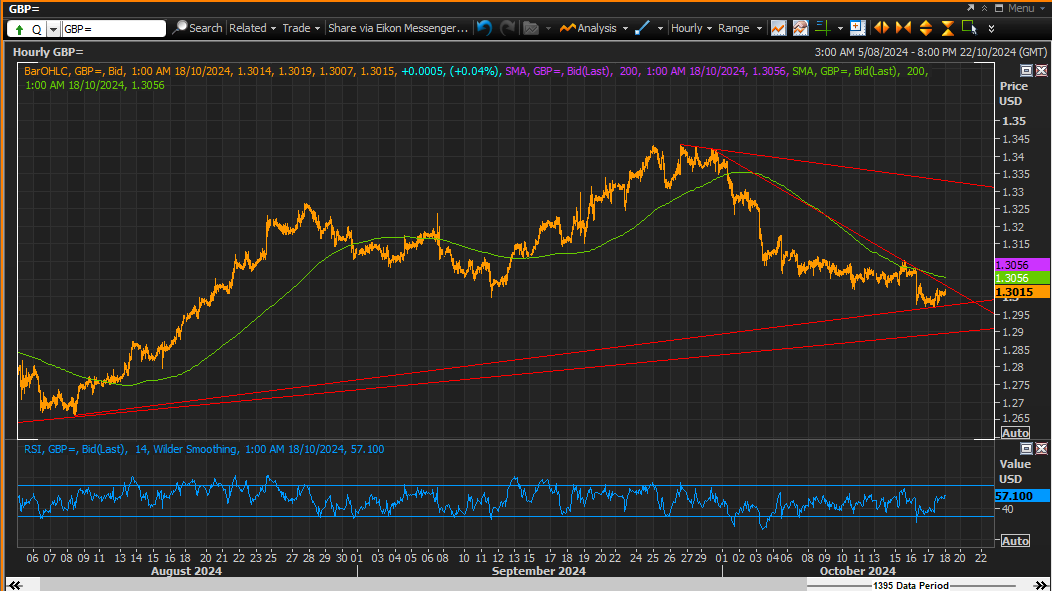The height and width of the screenshot is (591, 1052).
Task: Open the Related dropdown menu
Action: [x=252, y=28]
